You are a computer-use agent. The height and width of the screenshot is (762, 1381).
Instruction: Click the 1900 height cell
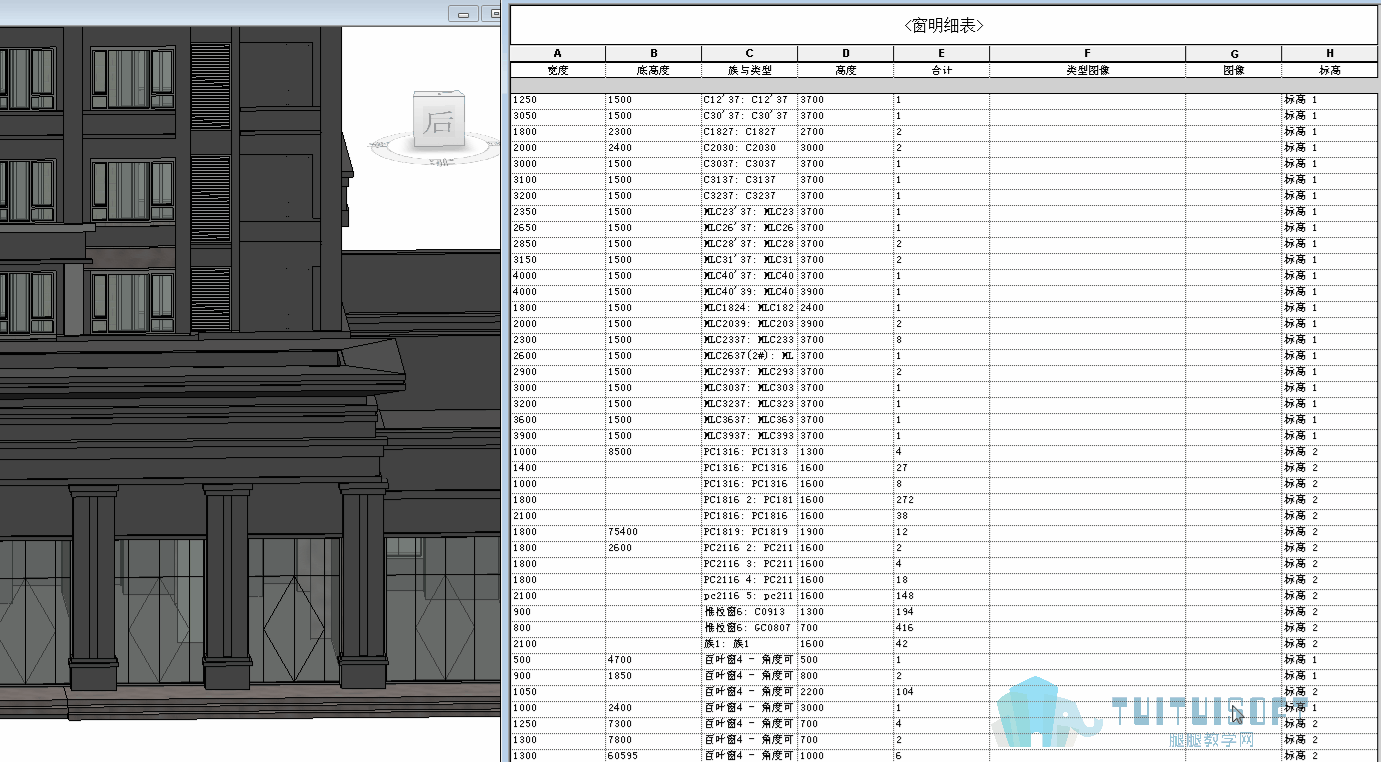[845, 532]
